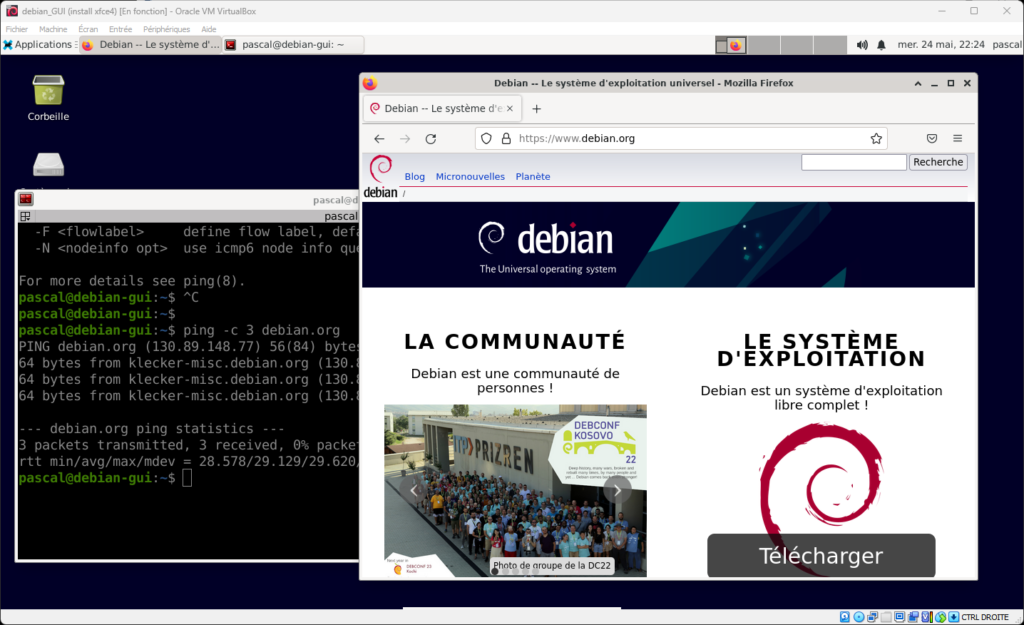This screenshot has width=1024, height=625.
Task: Click the DebConf group photo carousel
Action: point(515,490)
